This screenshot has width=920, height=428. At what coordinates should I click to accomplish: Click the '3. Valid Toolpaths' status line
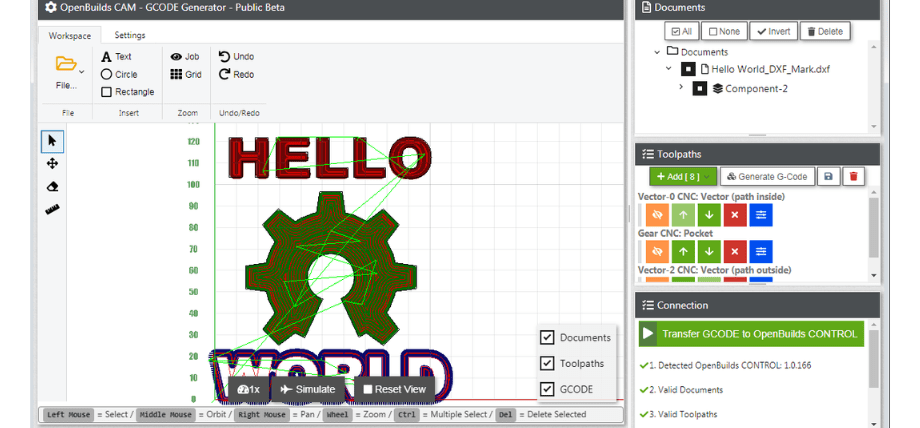click(x=683, y=414)
